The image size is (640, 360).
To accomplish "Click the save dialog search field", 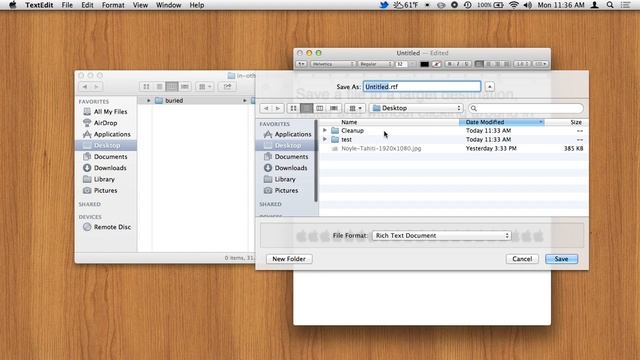I will [526, 108].
